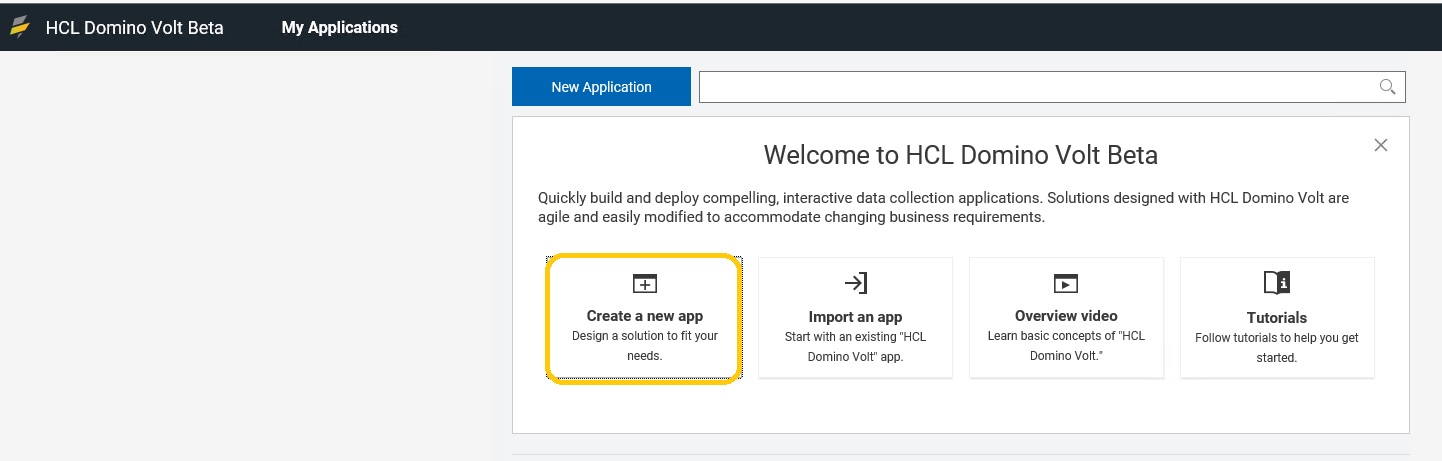The image size is (1442, 461).
Task: Open the "Overview video" heading link
Action: tap(1066, 316)
